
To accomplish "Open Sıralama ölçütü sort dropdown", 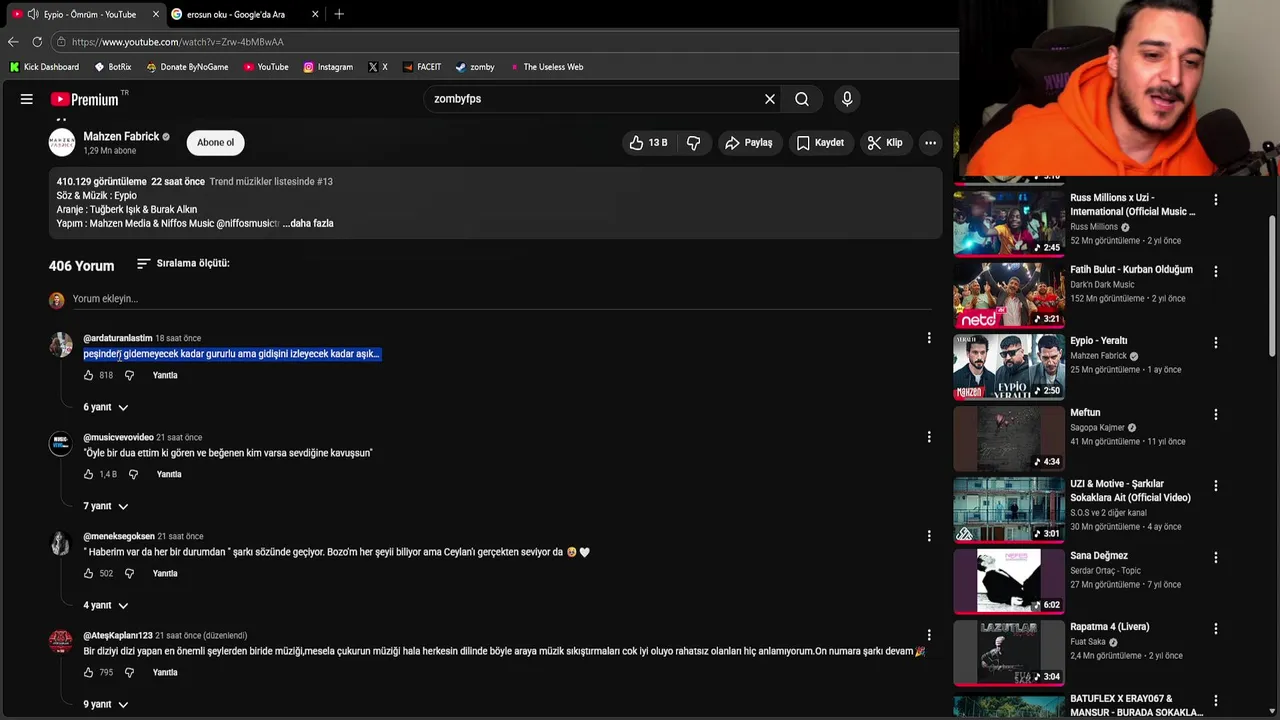I will (183, 263).
